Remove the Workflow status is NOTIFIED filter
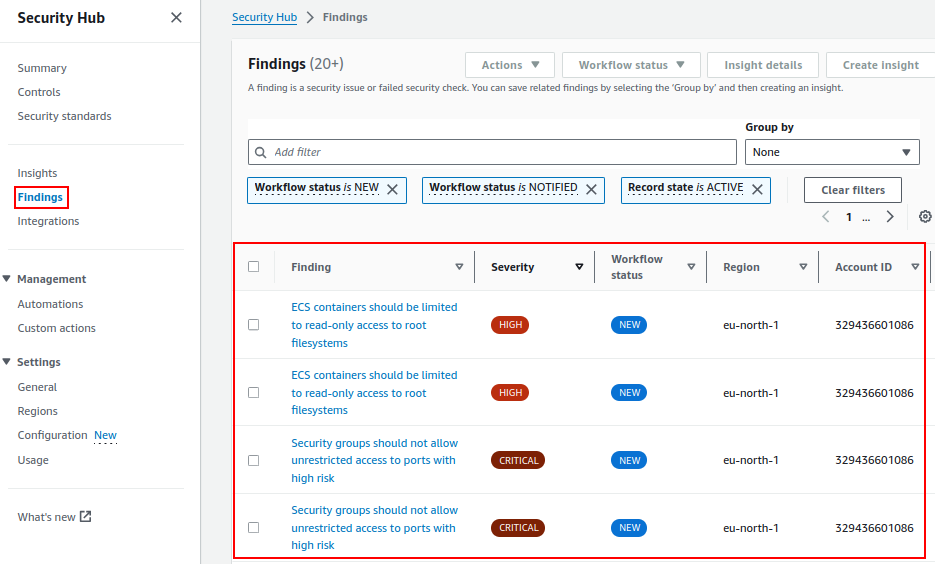The height and width of the screenshot is (564, 935). [x=591, y=190]
